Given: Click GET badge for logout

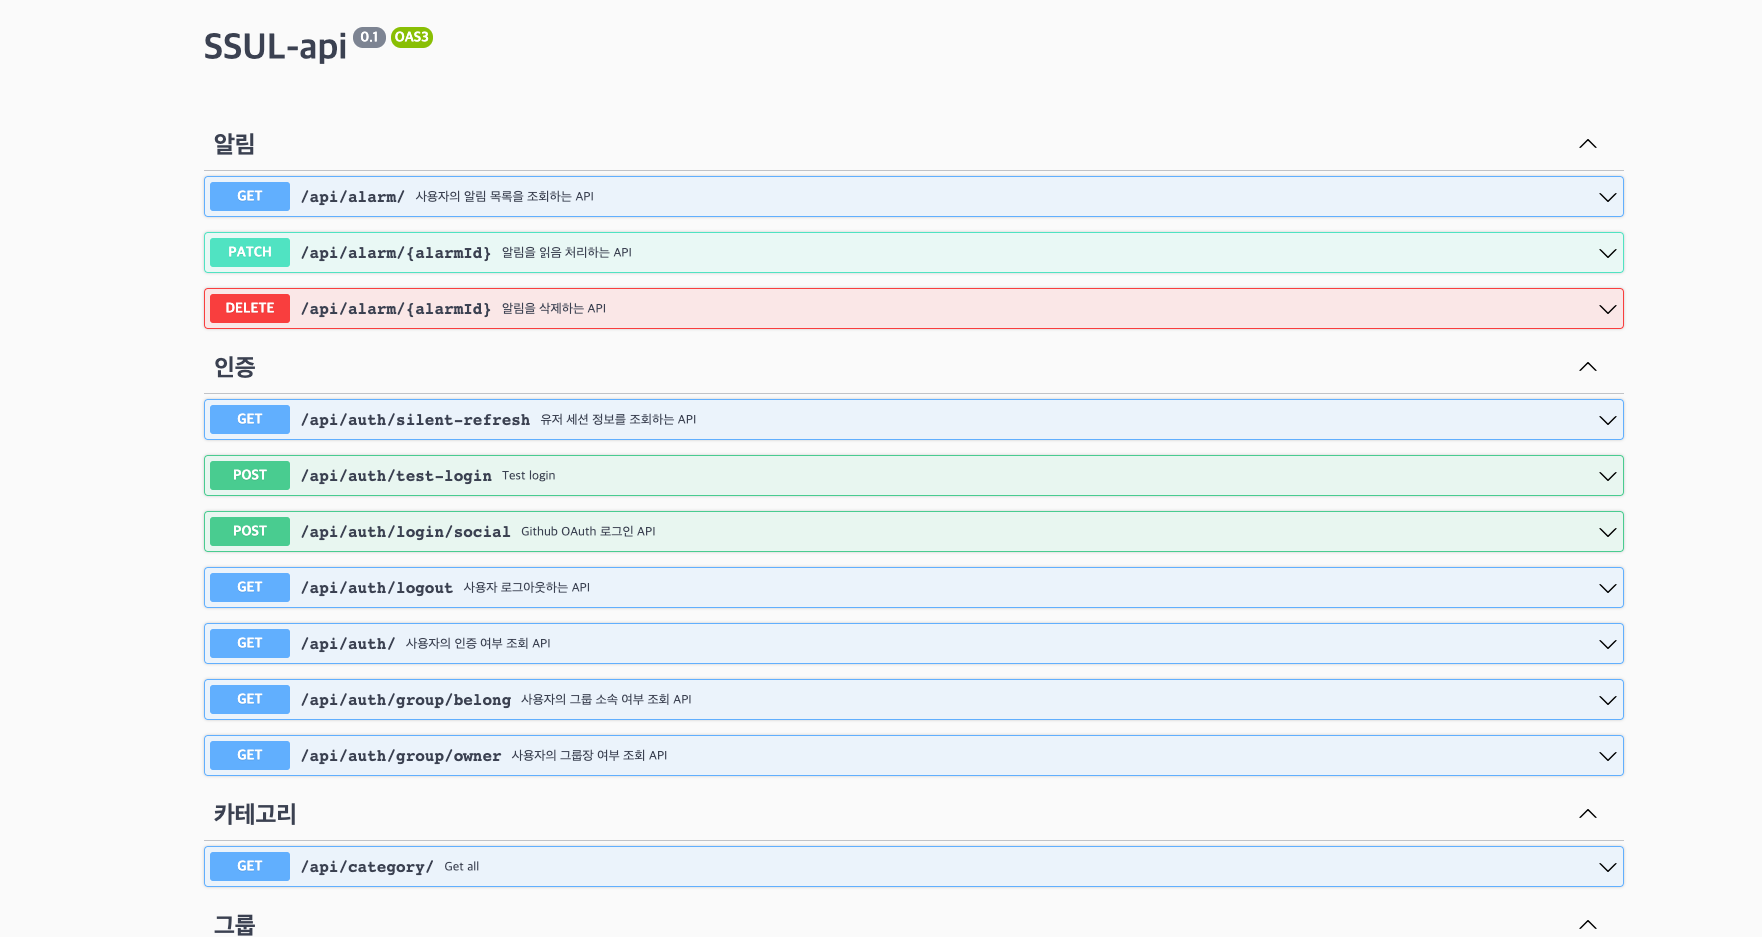Looking at the screenshot, I should [x=250, y=587].
